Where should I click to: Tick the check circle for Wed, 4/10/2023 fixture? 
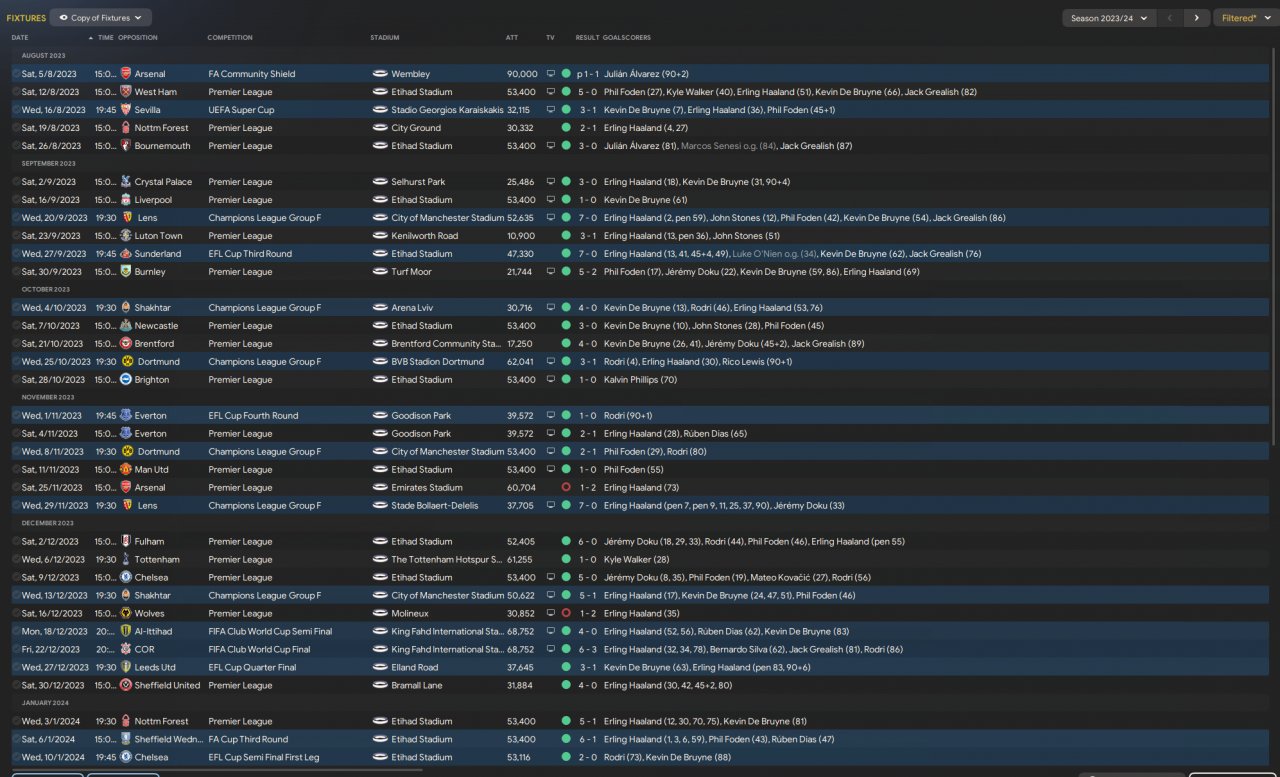pos(16,308)
